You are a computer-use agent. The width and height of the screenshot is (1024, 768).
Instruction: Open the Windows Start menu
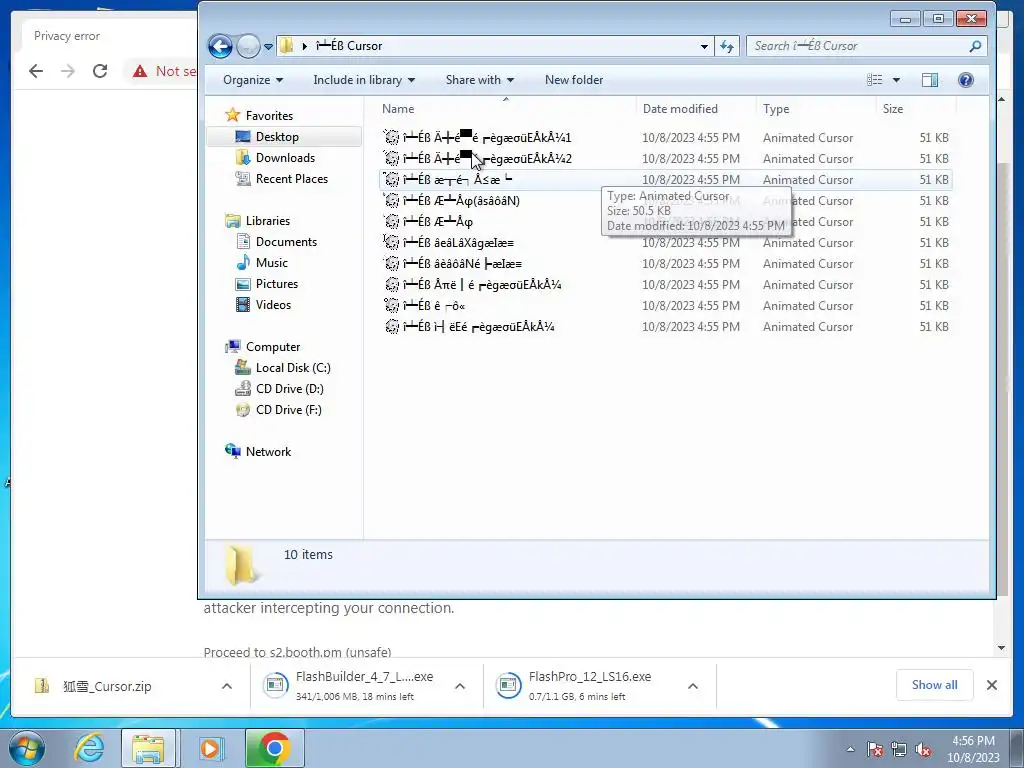27,748
